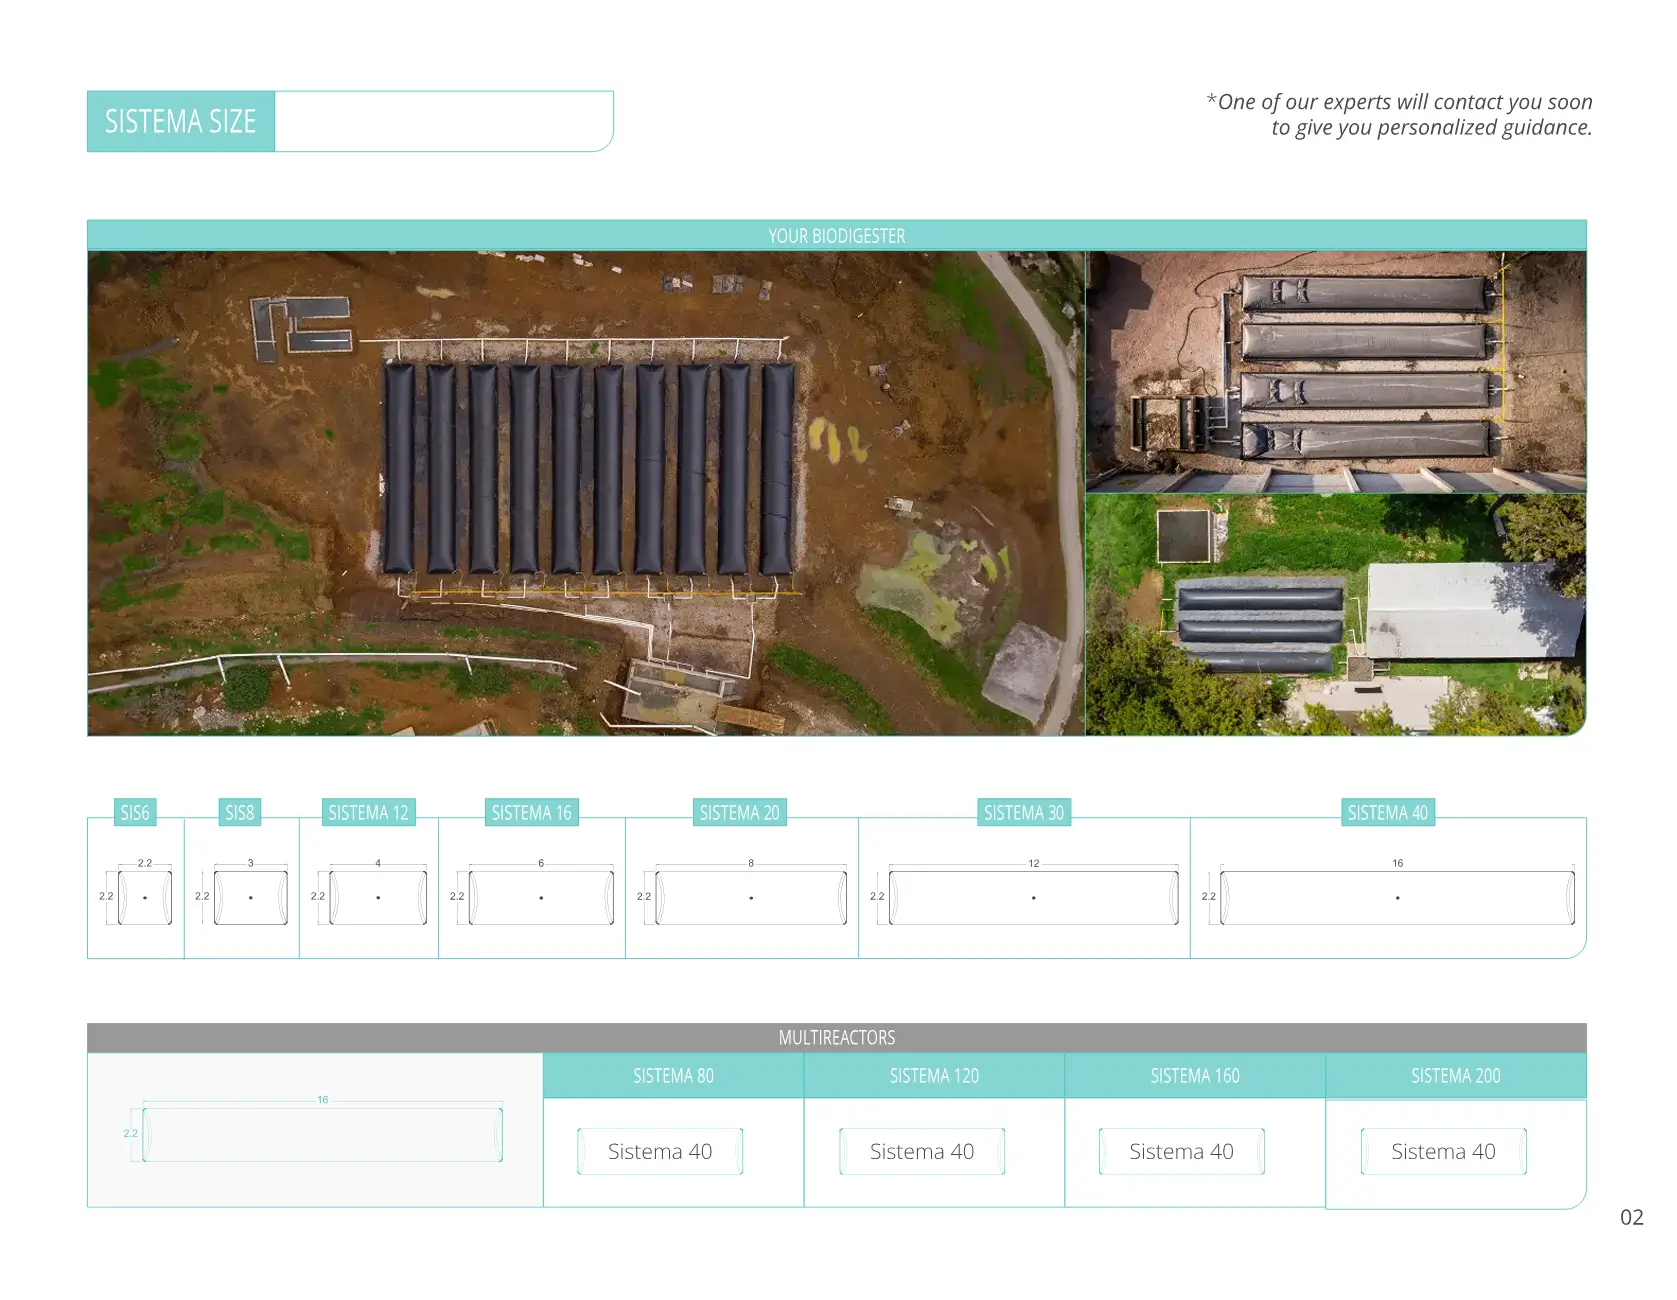This screenshot has height=1300, width=1677.
Task: Select the 8 meter long reactor diagram
Action: (750, 897)
